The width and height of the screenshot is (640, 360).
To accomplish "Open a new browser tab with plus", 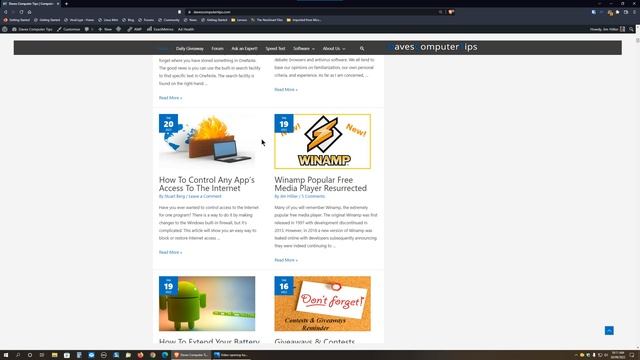I will click(66, 4).
